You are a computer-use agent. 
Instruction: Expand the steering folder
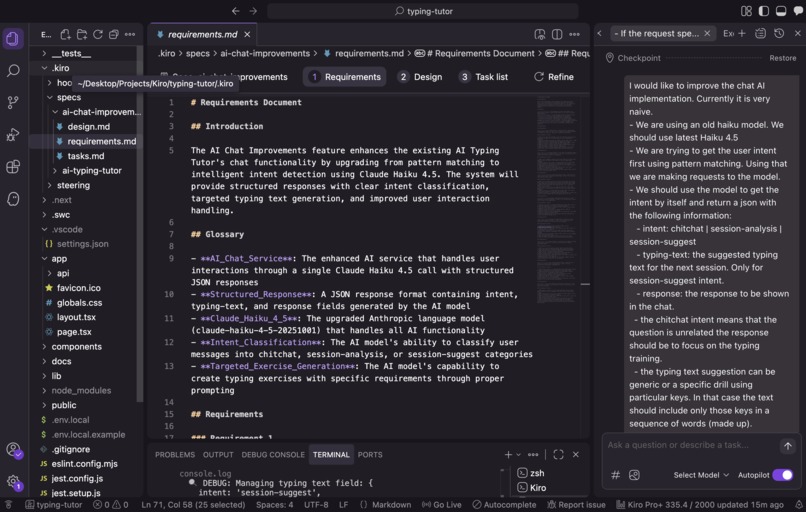tap(50, 185)
